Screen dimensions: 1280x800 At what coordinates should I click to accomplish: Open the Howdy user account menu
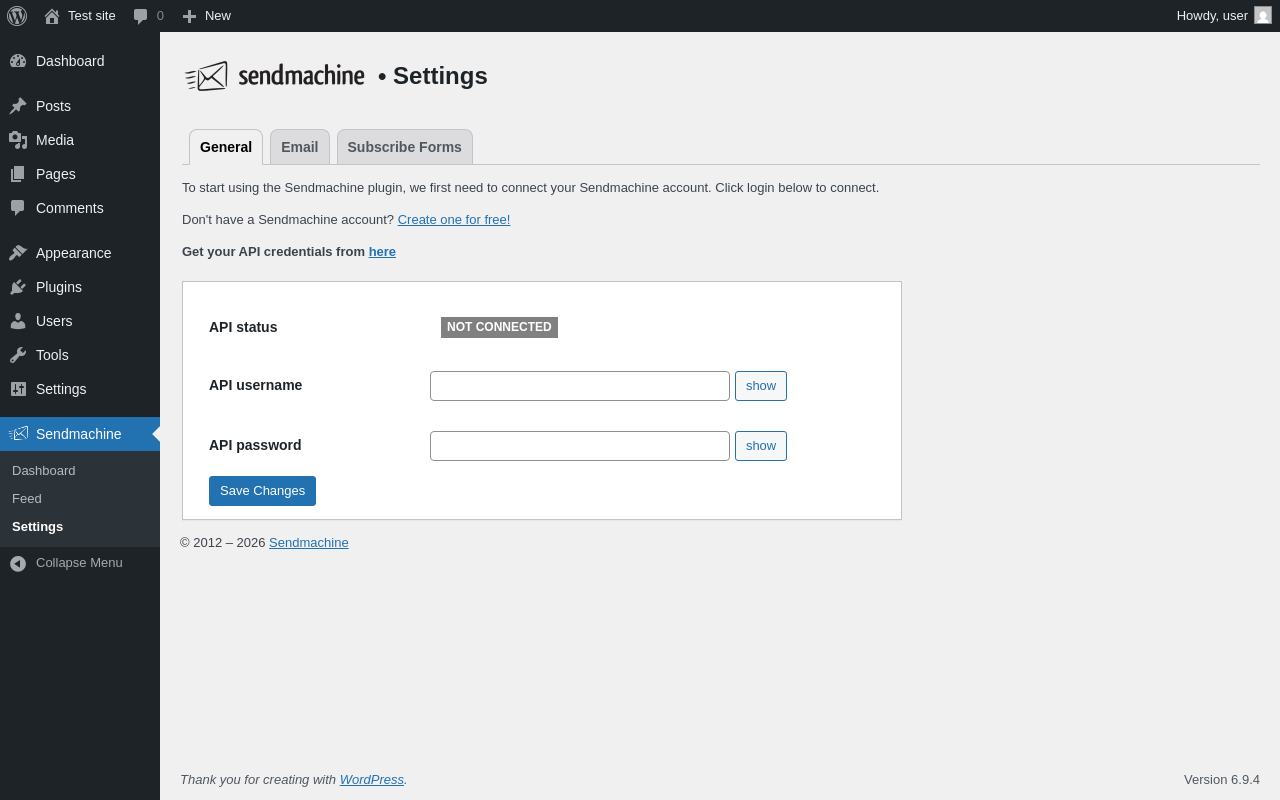pos(1222,16)
